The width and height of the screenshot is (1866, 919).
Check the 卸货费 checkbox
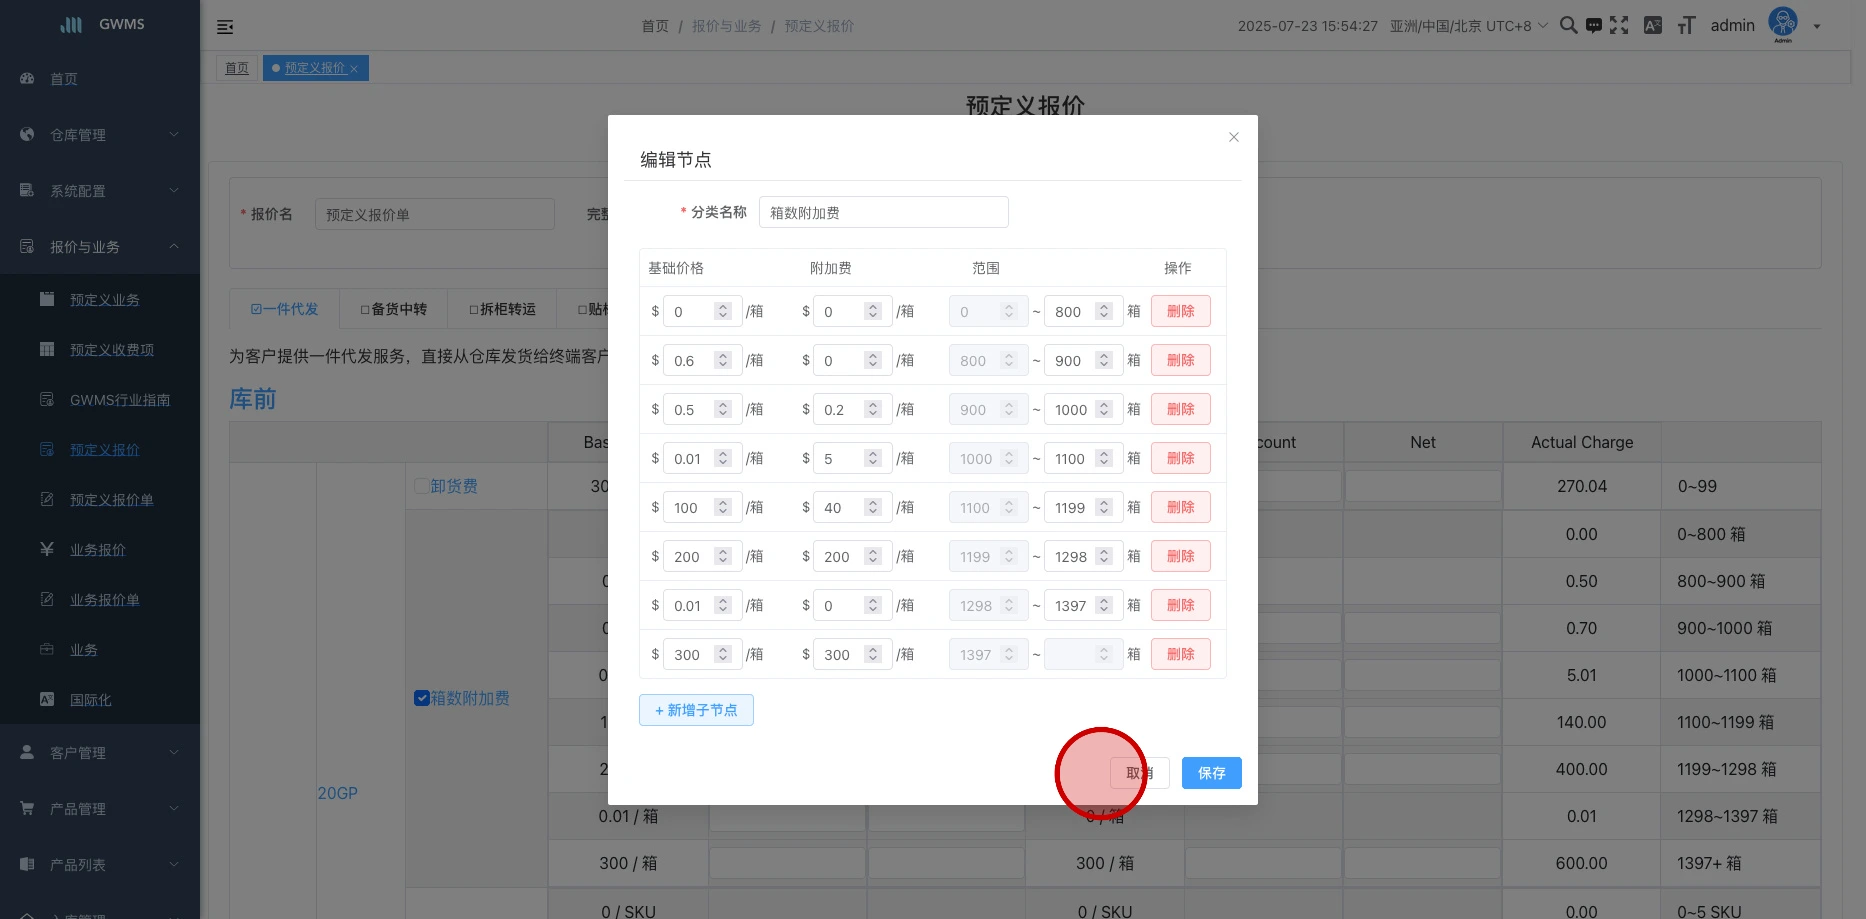[422, 486]
